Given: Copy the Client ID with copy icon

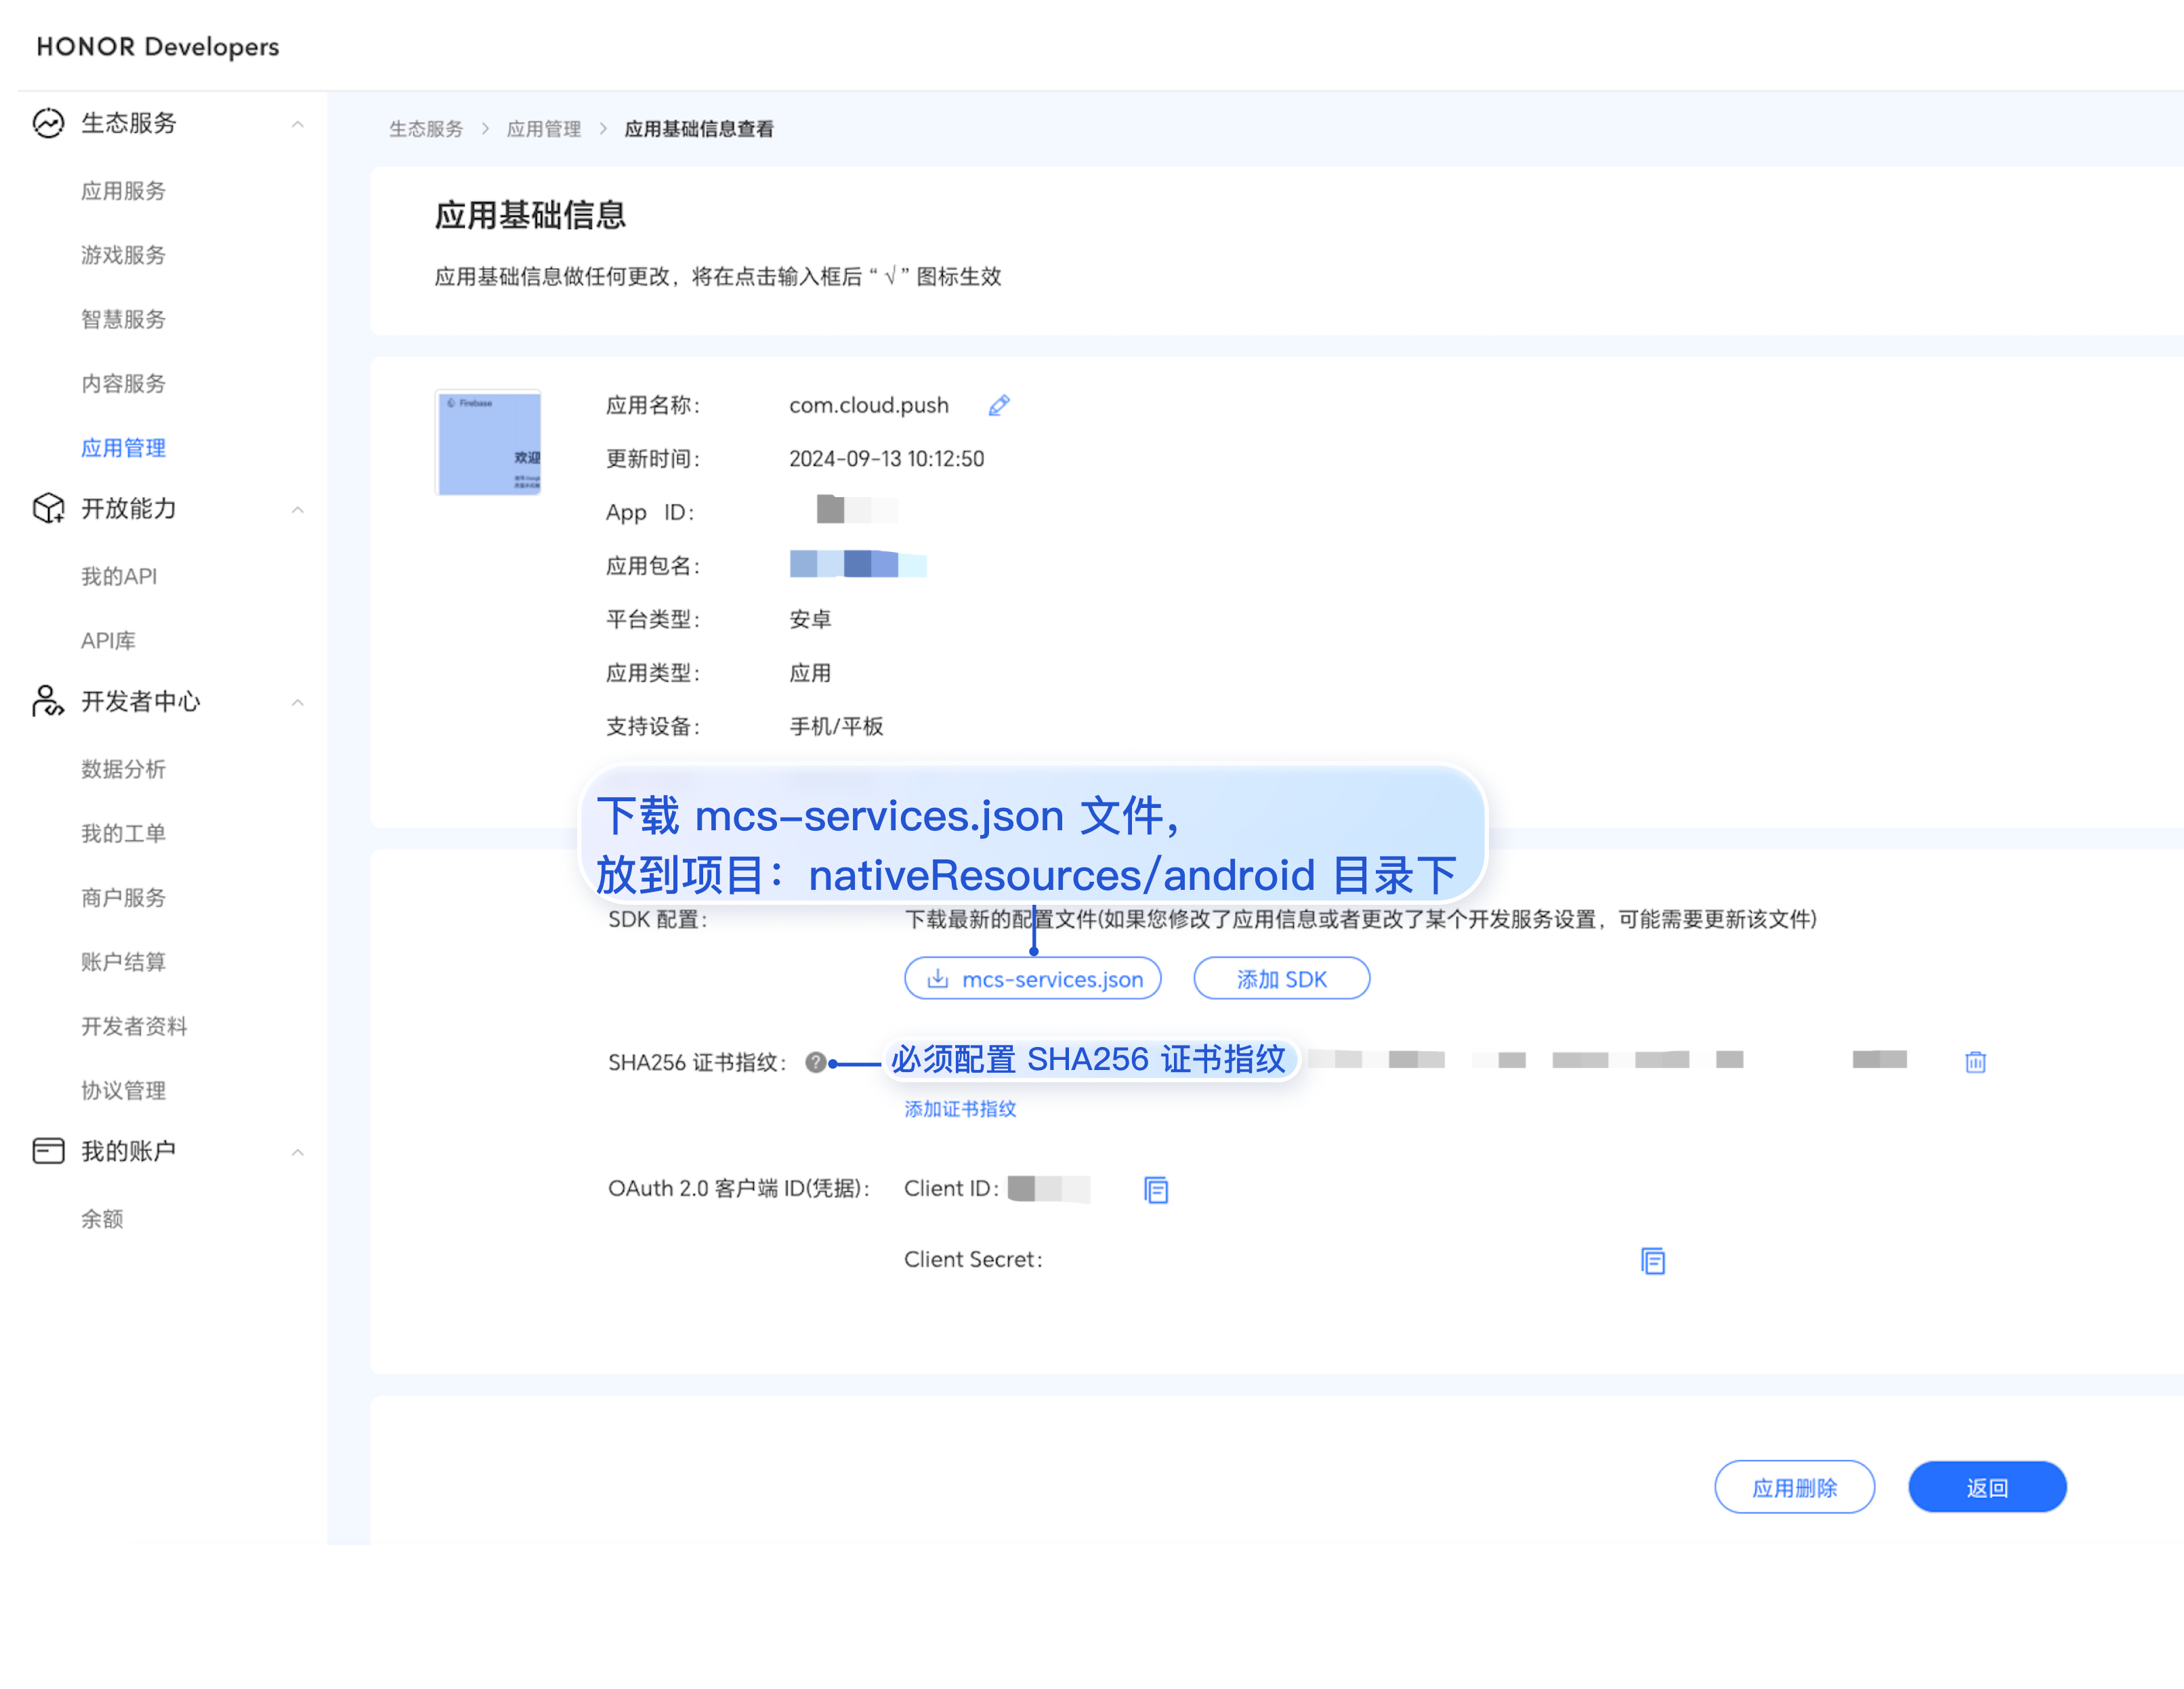Looking at the screenshot, I should [x=1156, y=1189].
